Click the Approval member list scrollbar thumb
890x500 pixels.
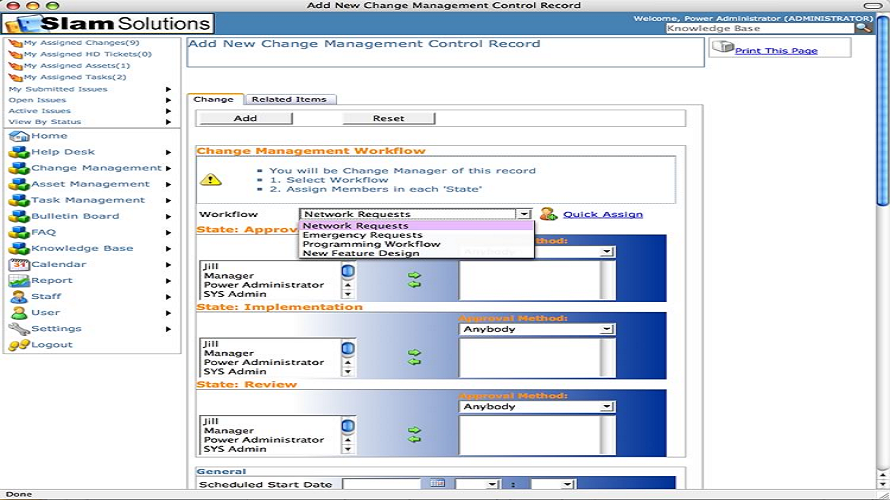348,271
